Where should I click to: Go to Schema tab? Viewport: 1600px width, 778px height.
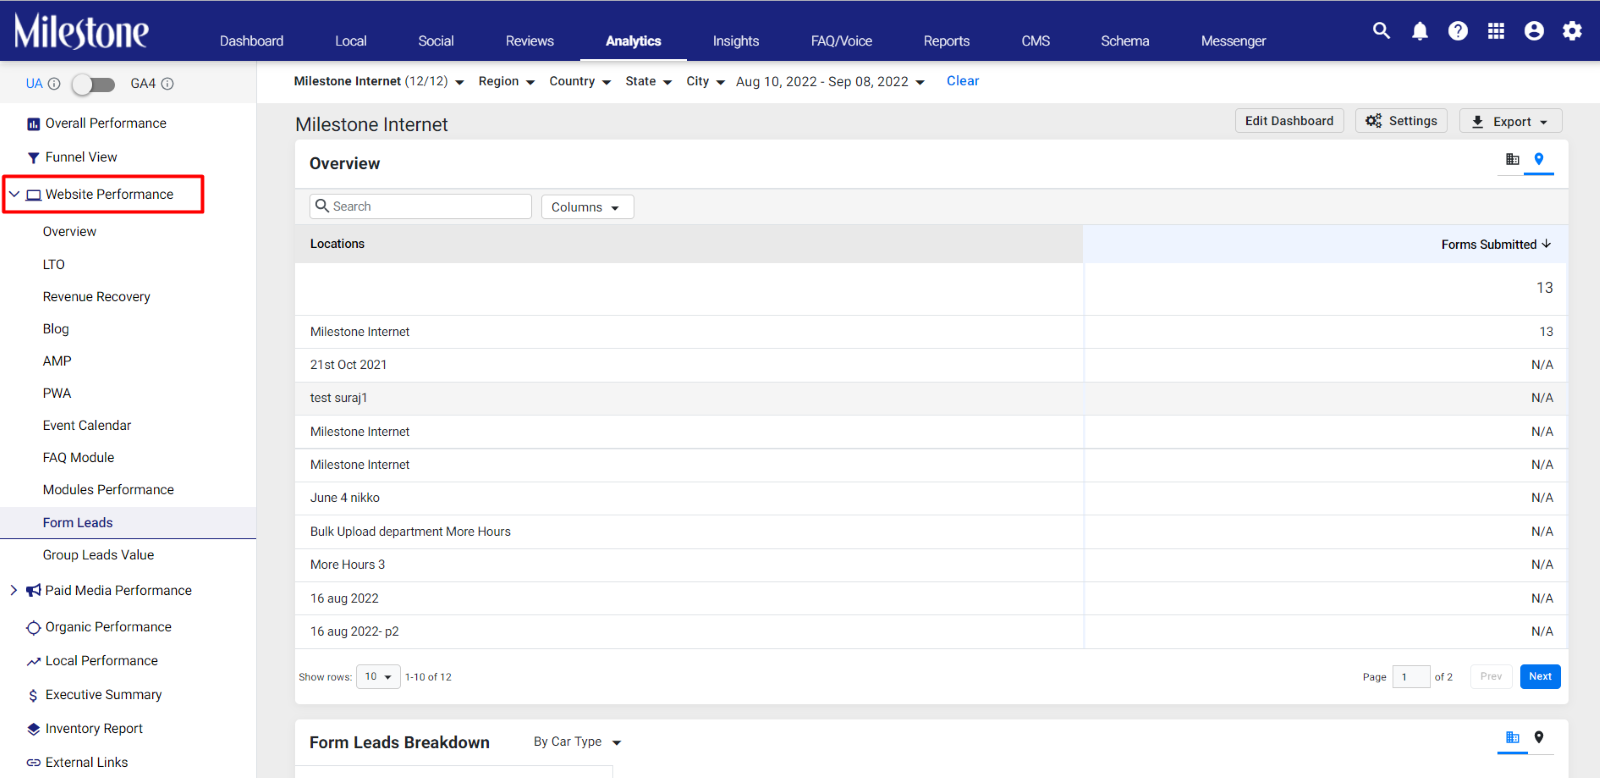click(x=1125, y=41)
